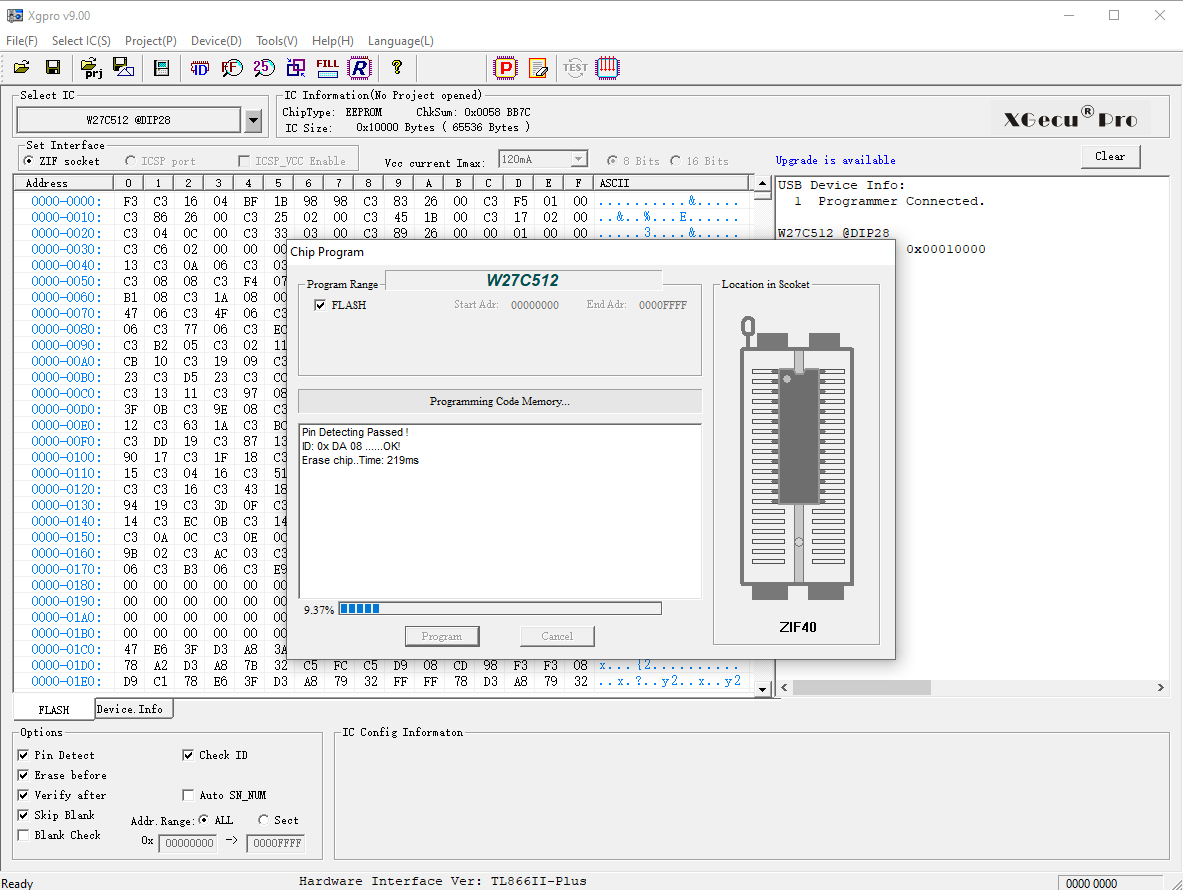1183x890 pixels.
Task: Open the Help(H) menu
Action: [x=333, y=41]
